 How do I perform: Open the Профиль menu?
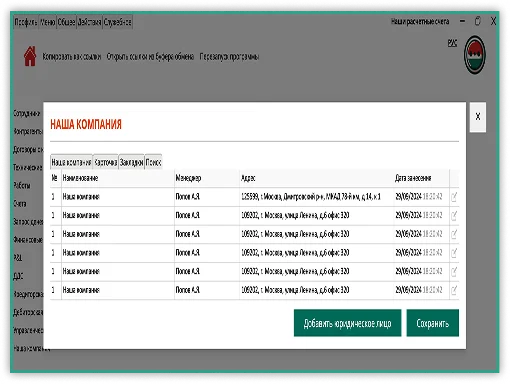click(x=26, y=22)
